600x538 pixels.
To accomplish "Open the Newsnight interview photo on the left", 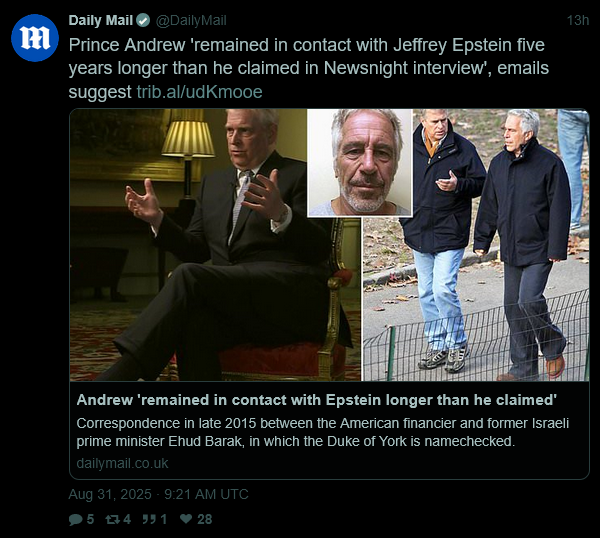I will point(215,245).
